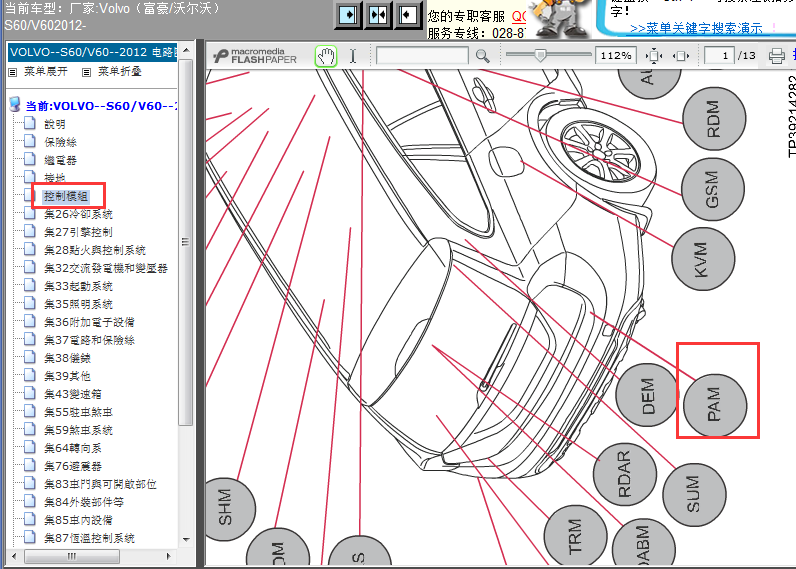Click the search text field in FlashPaper toolbar

click(x=422, y=55)
